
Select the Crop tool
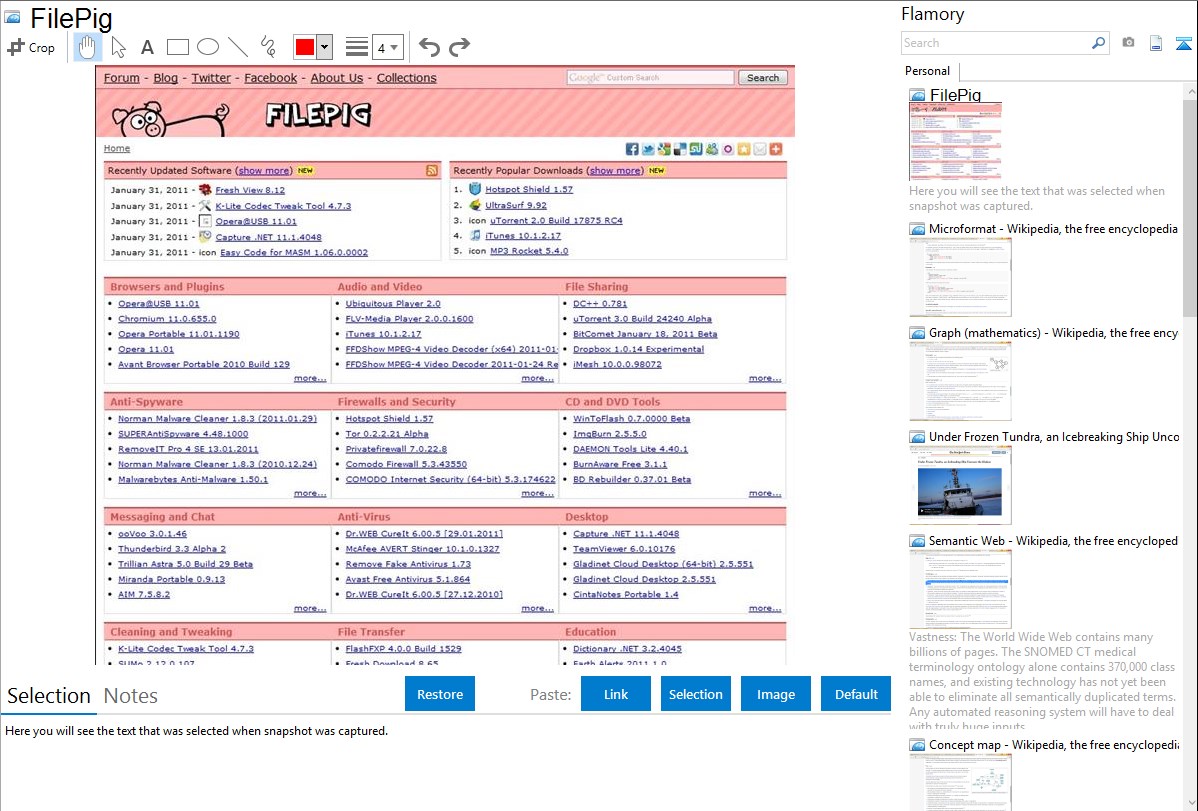point(31,47)
